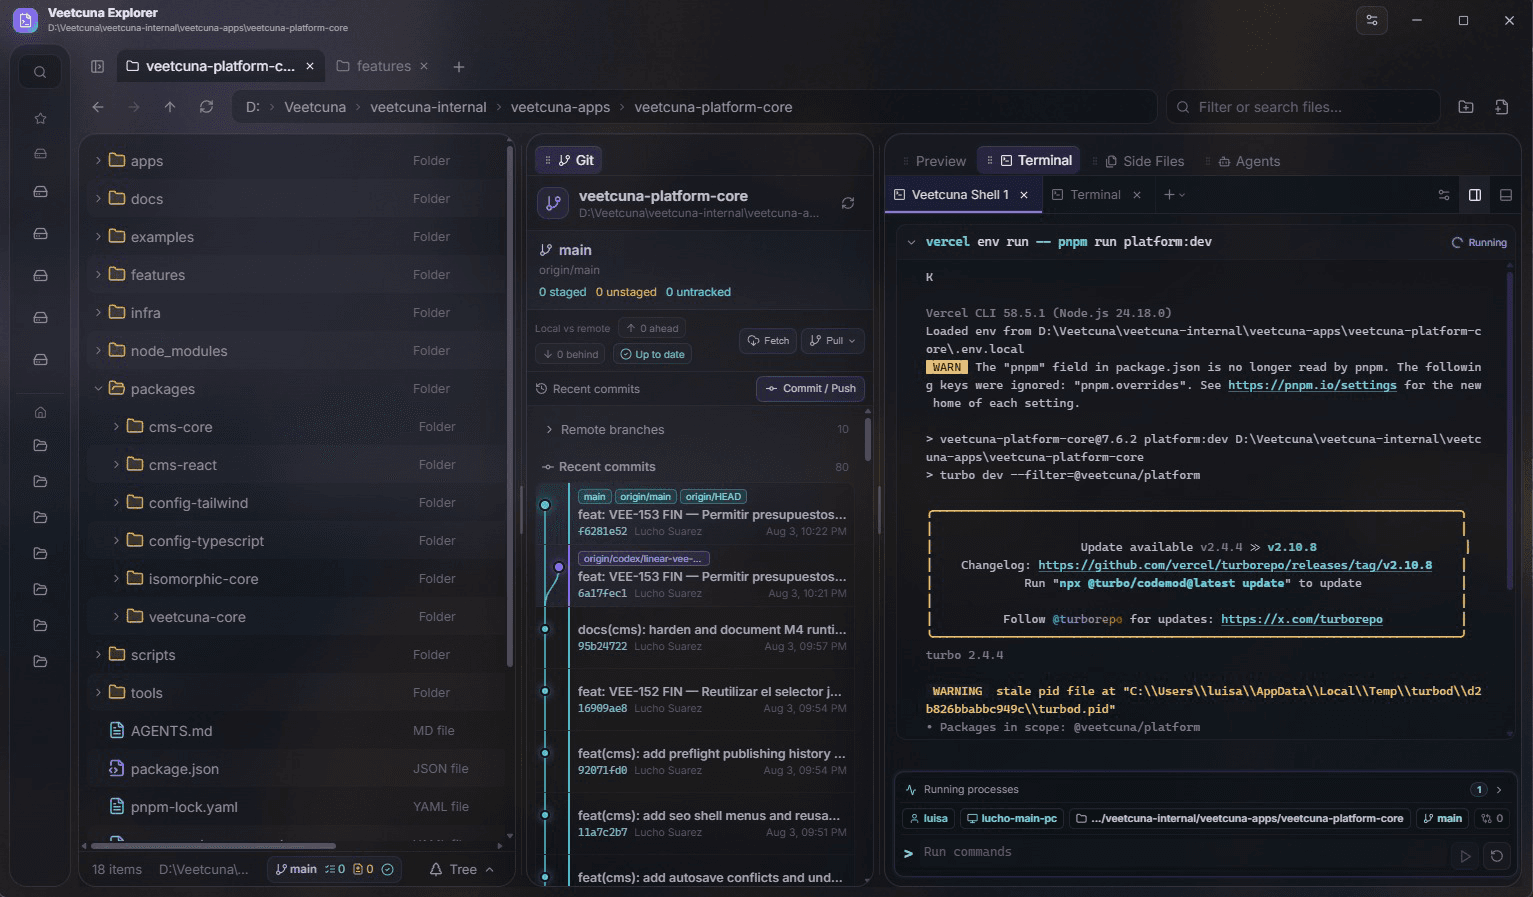Click the terminal main branch chip
The image size is (1533, 897).
pyautogui.click(x=1442, y=818)
